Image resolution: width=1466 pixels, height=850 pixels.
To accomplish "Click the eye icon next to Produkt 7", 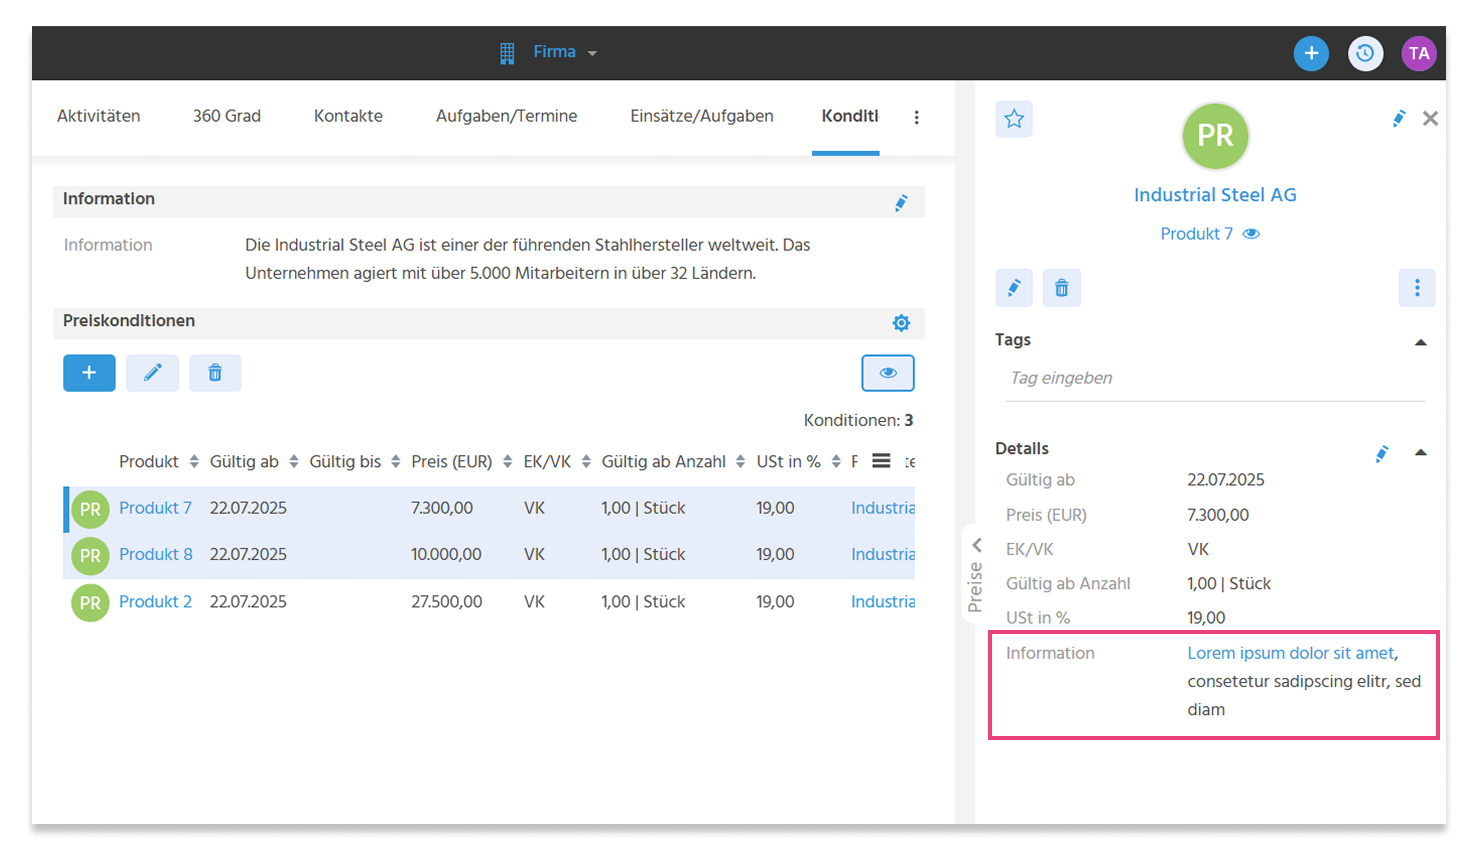I will [x=1251, y=234].
